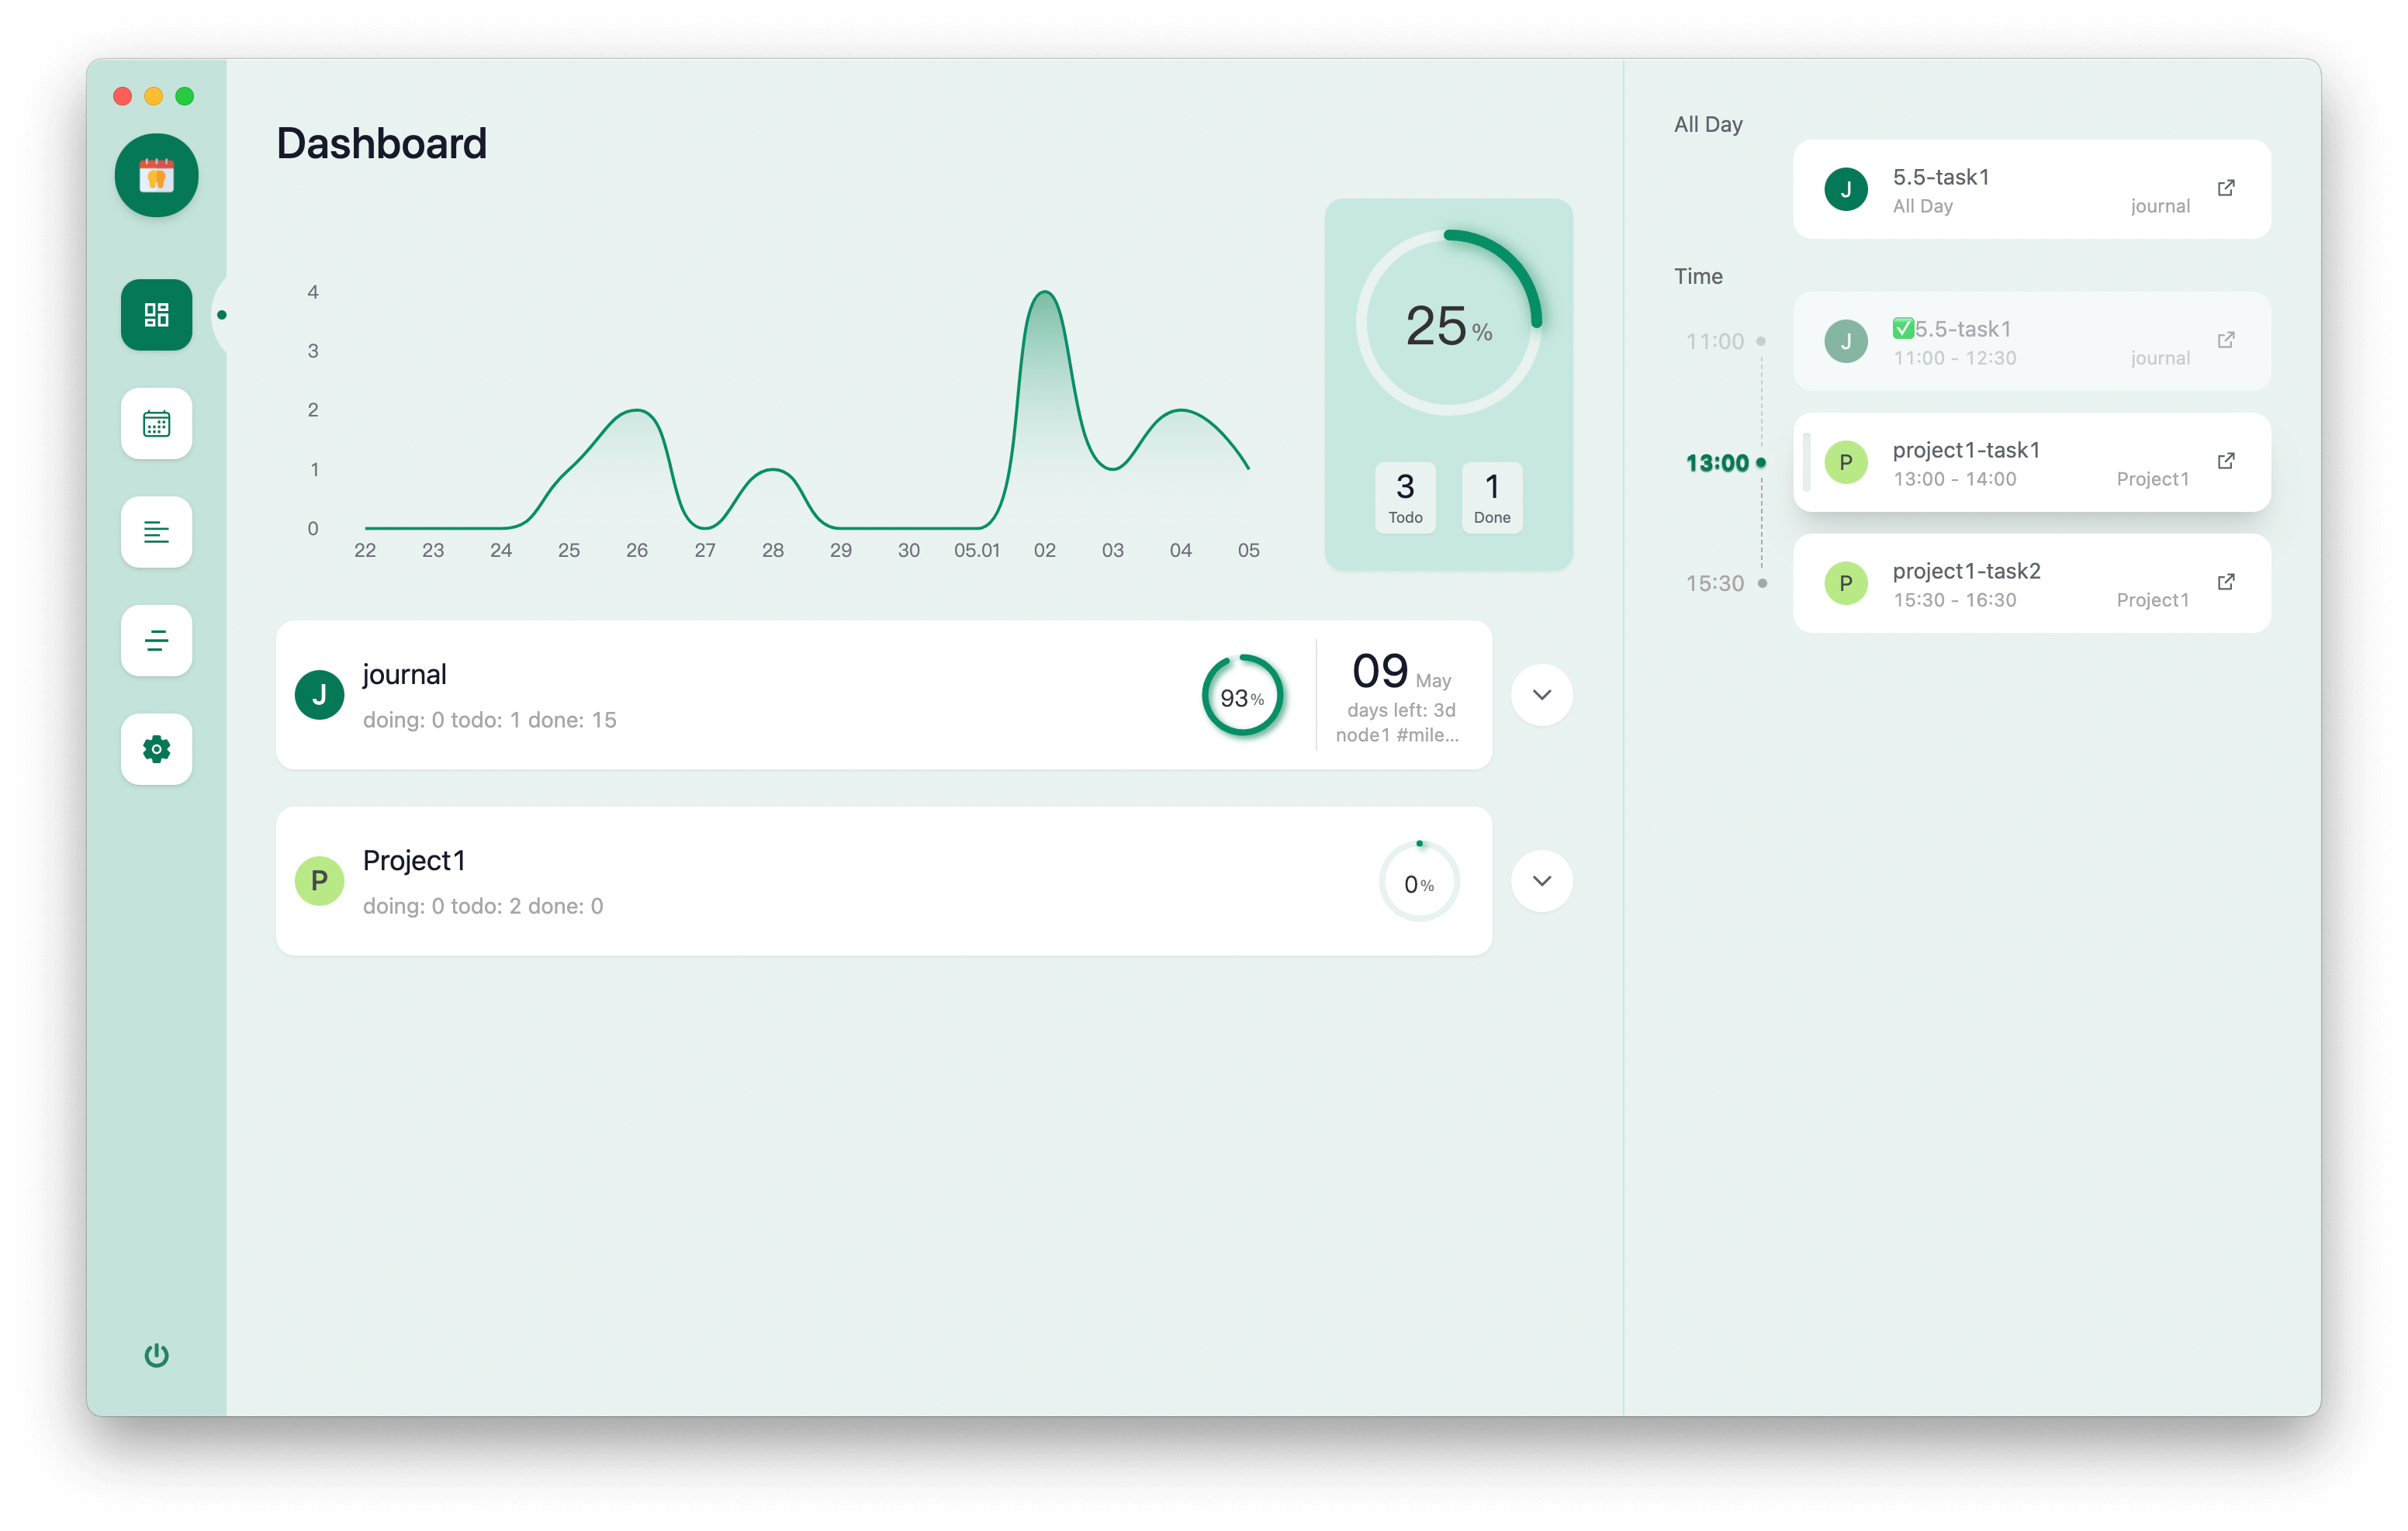Expand the Project1 card chevron
2408x1531 pixels.
coord(1541,881)
